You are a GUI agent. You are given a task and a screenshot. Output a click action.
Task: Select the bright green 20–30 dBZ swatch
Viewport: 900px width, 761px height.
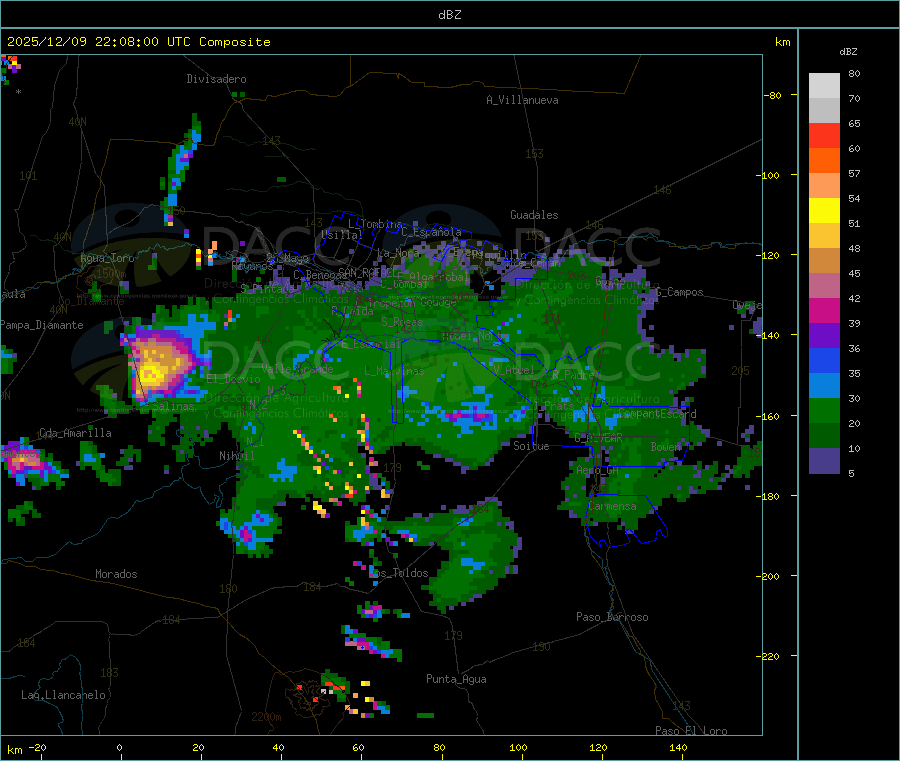824,410
